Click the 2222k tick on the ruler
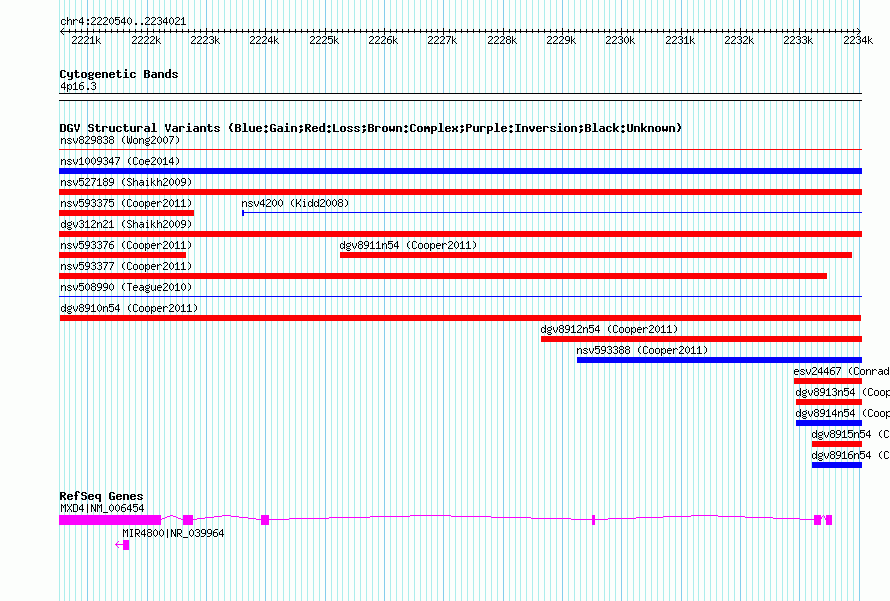The width and height of the screenshot is (890, 601). click(x=146, y=40)
